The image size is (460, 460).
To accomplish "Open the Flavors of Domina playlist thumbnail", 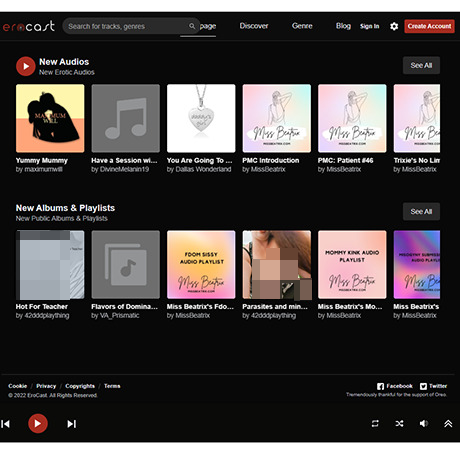I will point(126,265).
